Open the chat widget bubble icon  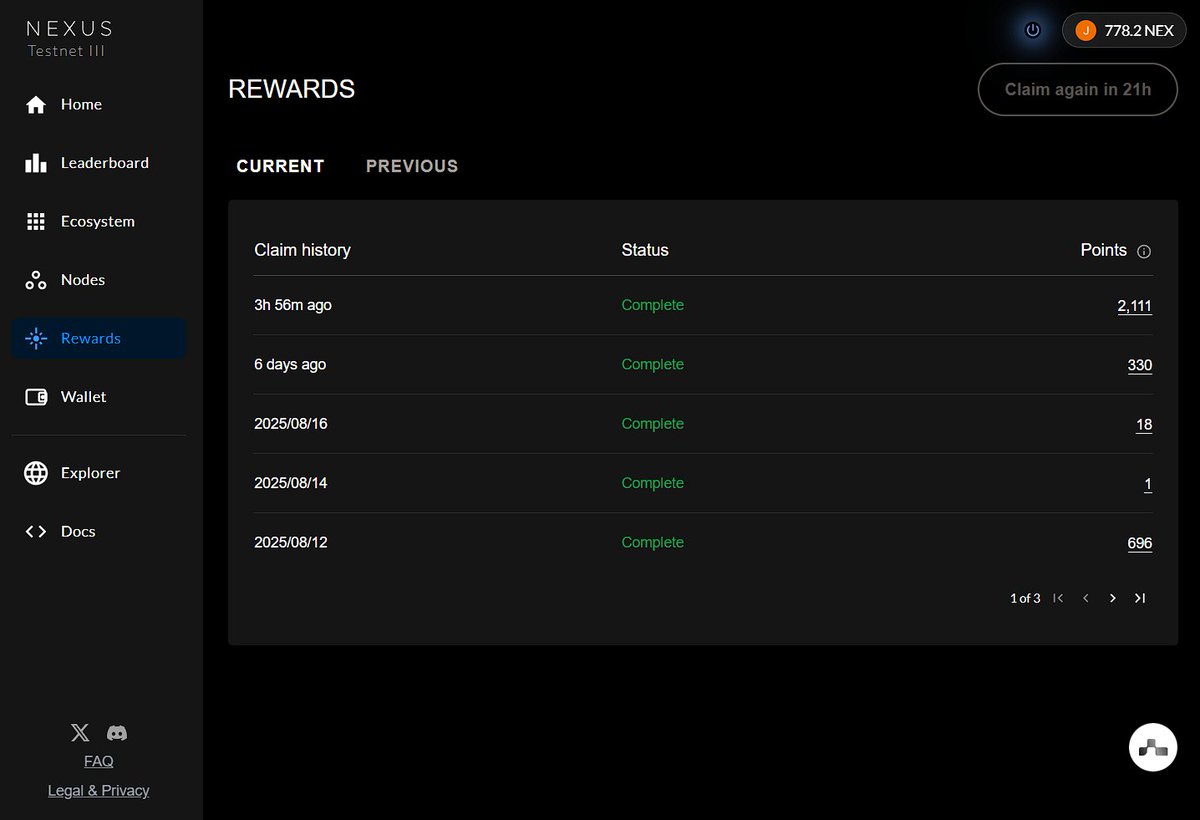[x=1154, y=746]
